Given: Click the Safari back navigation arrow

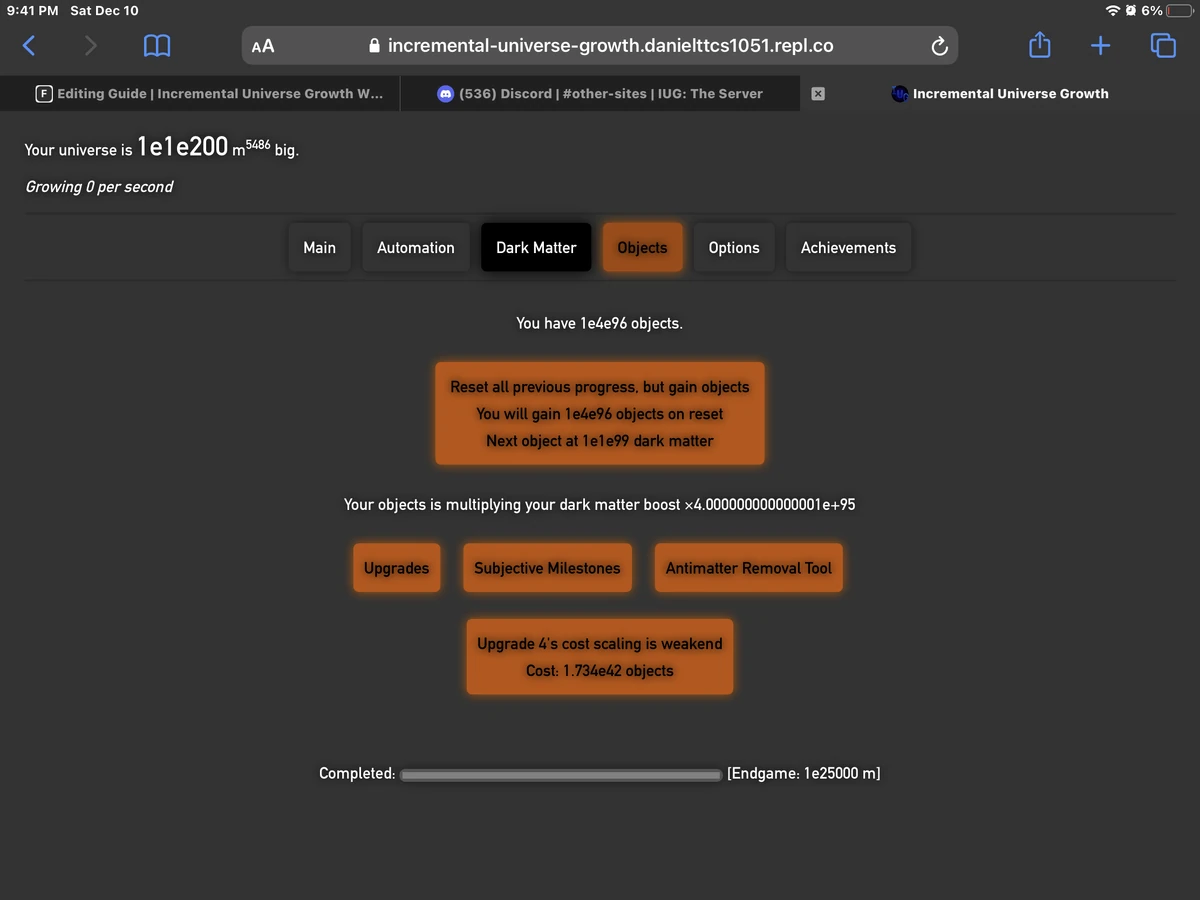Looking at the screenshot, I should click(28, 45).
